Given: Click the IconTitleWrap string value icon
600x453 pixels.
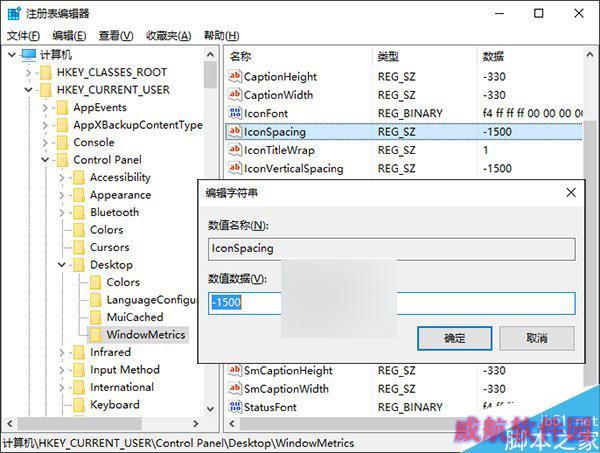Looking at the screenshot, I should 235,150.
